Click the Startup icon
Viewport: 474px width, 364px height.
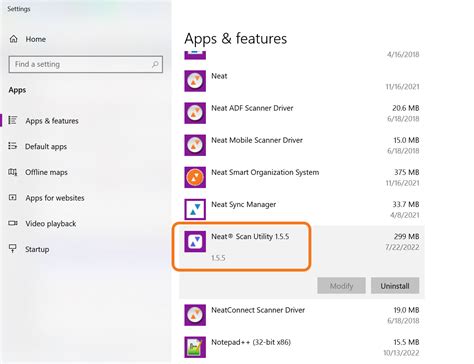tap(13, 249)
